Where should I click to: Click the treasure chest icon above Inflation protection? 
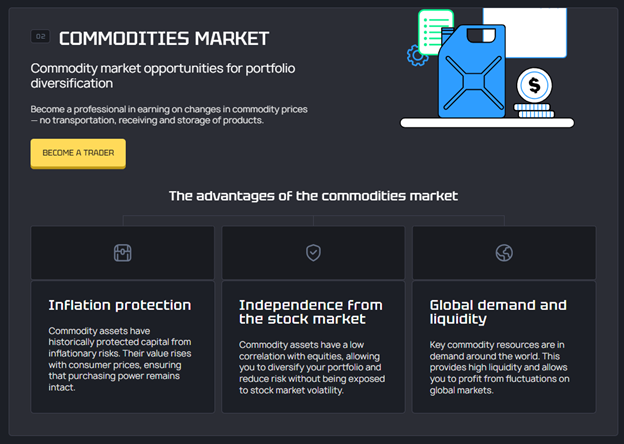(123, 253)
